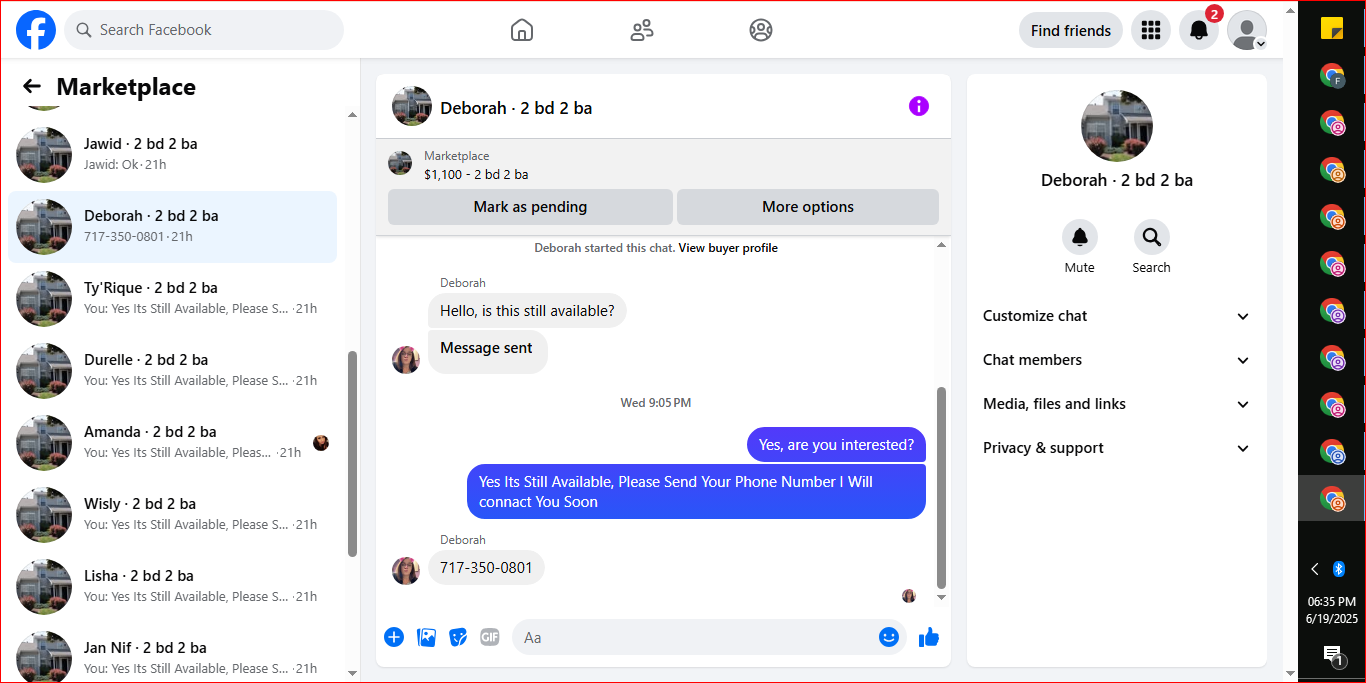The image size is (1366, 683).
Task: Go back using the Marketplace arrow
Action: tap(32, 87)
